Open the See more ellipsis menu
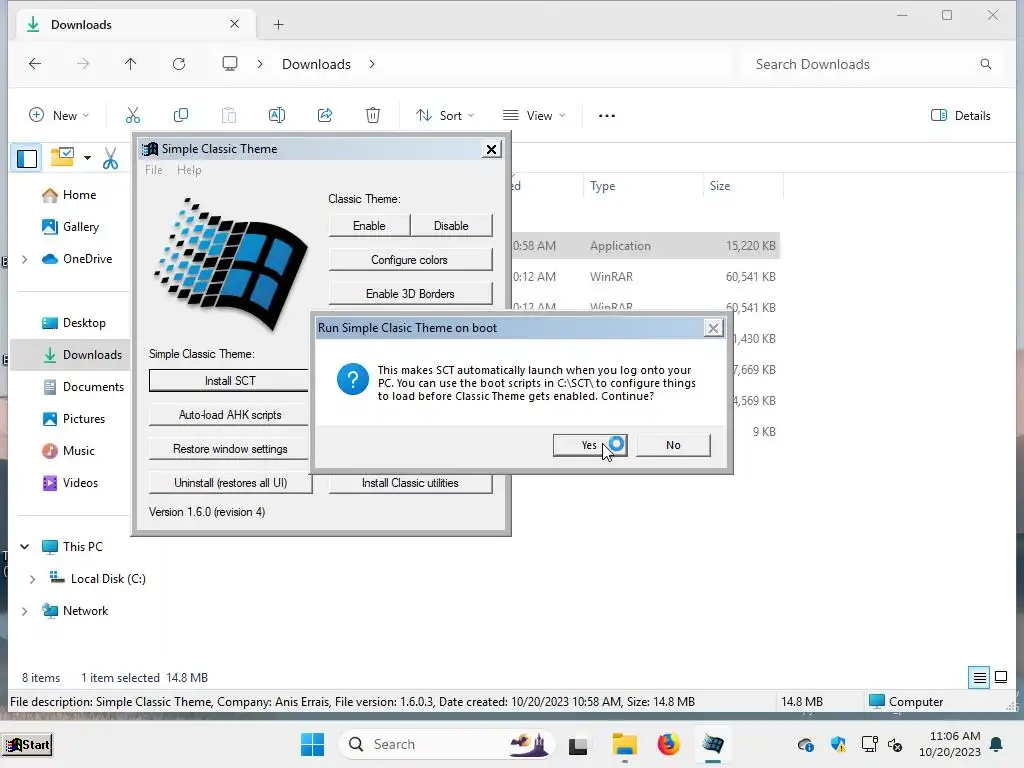The image size is (1024, 768). [607, 116]
